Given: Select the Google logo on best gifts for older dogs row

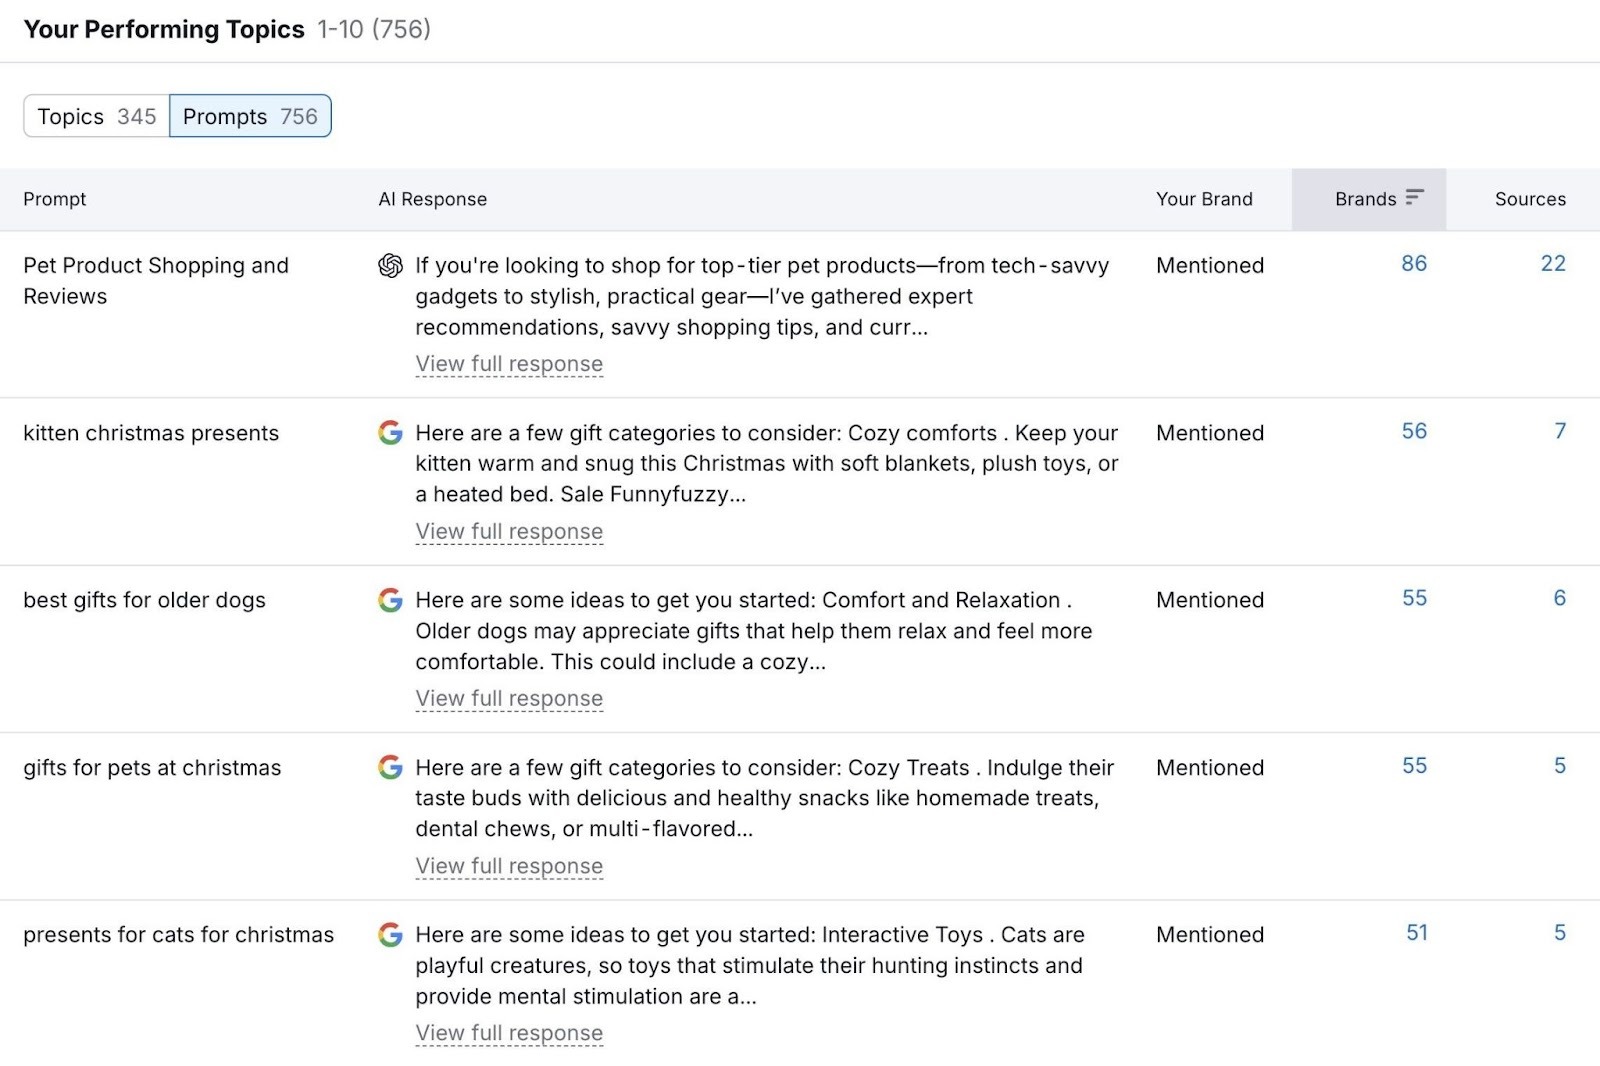Looking at the screenshot, I should coord(390,601).
